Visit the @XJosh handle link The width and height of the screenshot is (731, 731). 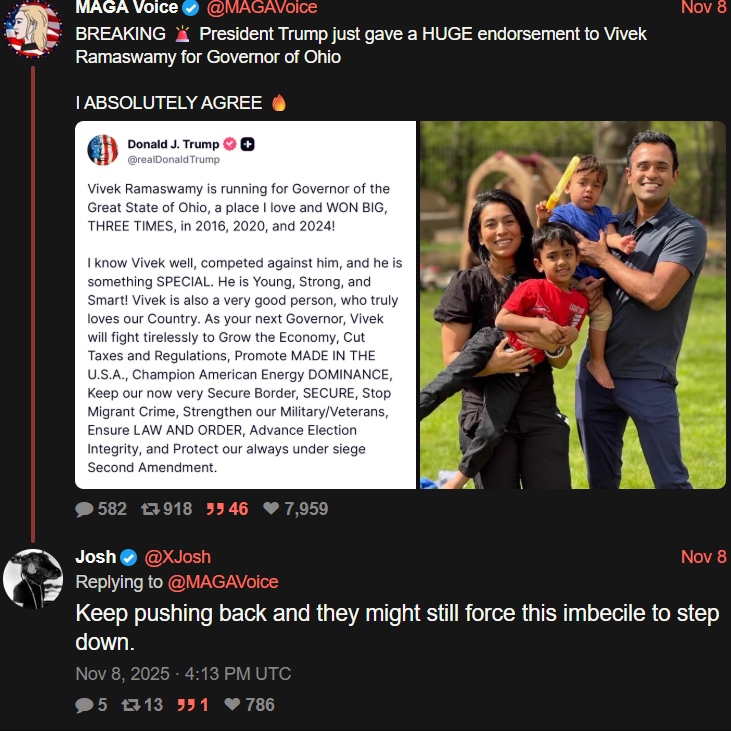(x=178, y=557)
